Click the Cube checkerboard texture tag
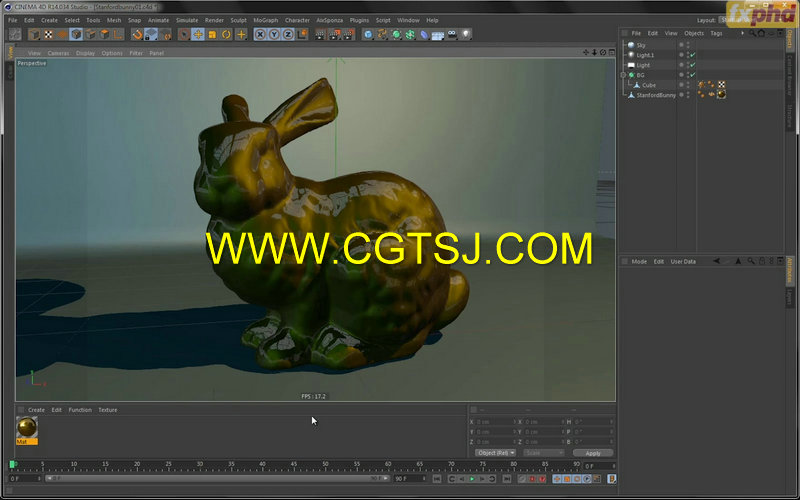Image resolution: width=800 pixels, height=500 pixels. point(721,85)
